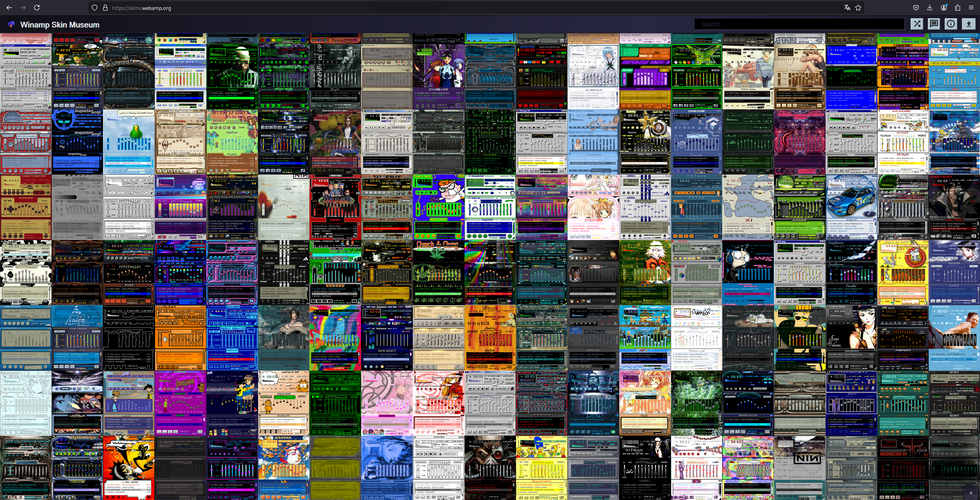
Task: Open the tracking protection shield icon
Action: (x=94, y=8)
